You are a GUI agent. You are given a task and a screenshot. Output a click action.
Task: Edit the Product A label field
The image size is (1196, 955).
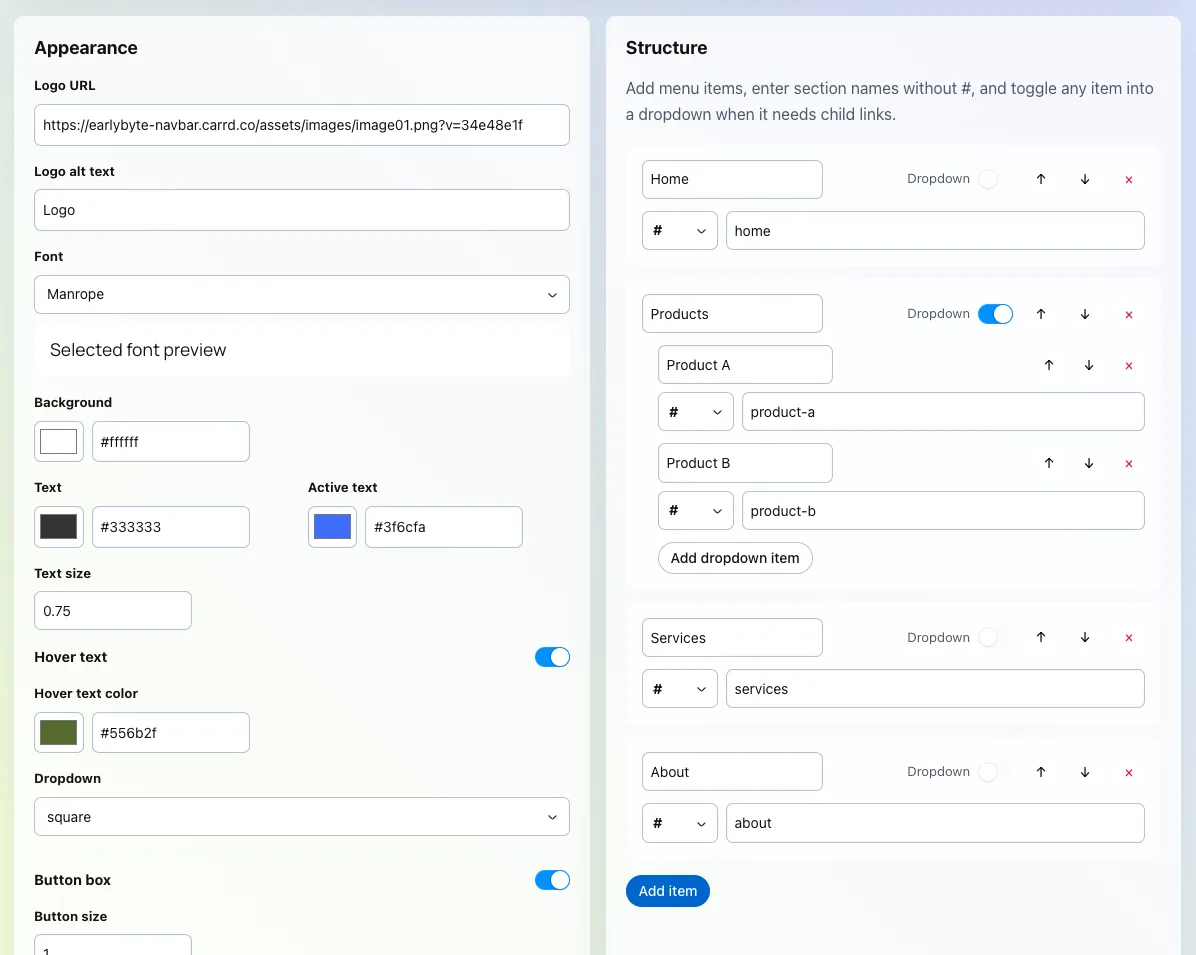pos(745,365)
